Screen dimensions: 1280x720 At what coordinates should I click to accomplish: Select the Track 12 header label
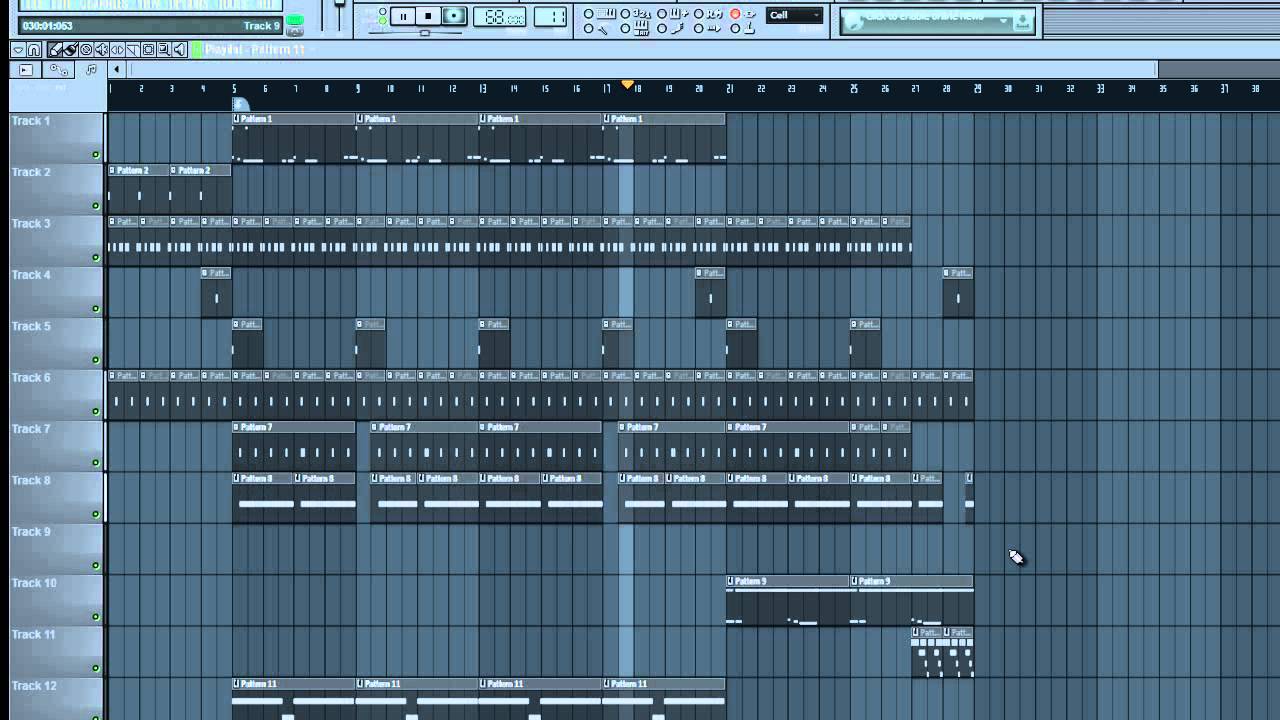pos(34,686)
